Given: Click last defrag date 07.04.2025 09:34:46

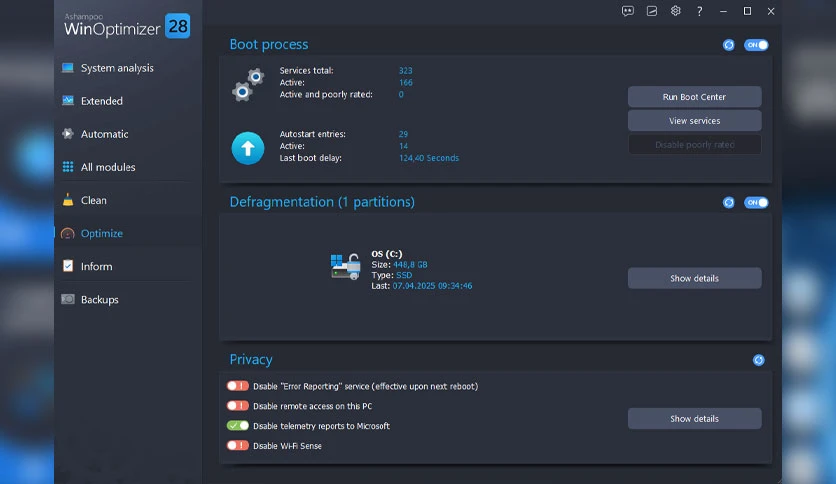Looking at the screenshot, I should pyautogui.click(x=432, y=286).
